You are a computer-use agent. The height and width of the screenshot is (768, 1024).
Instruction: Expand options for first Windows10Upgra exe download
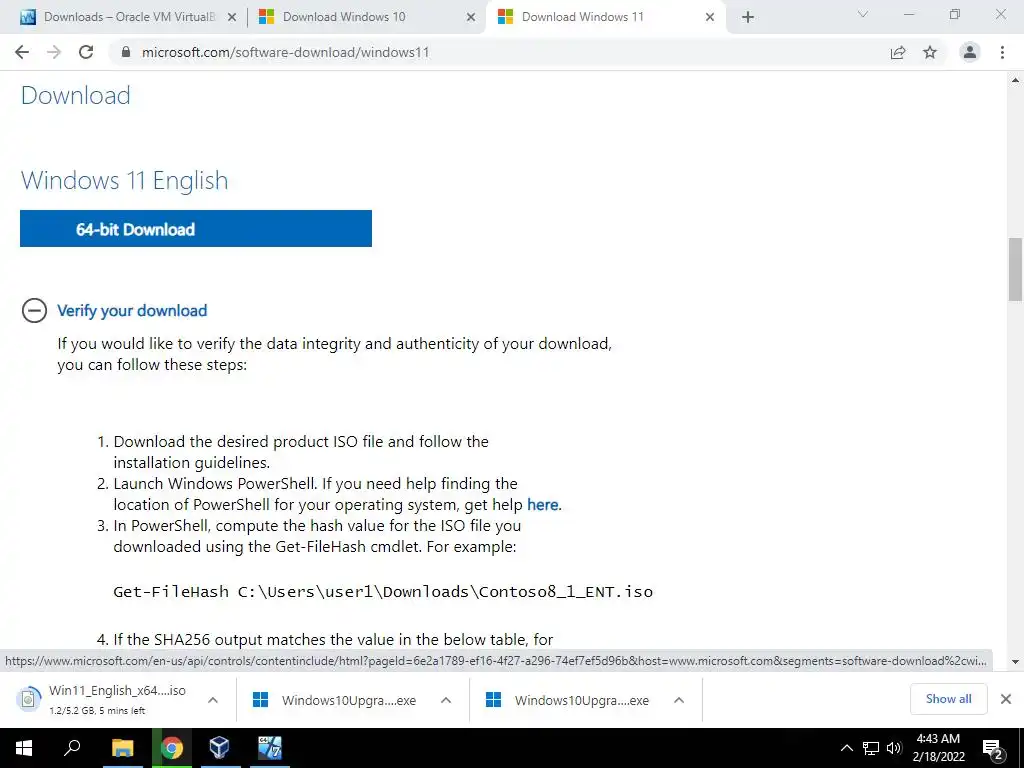[446, 700]
